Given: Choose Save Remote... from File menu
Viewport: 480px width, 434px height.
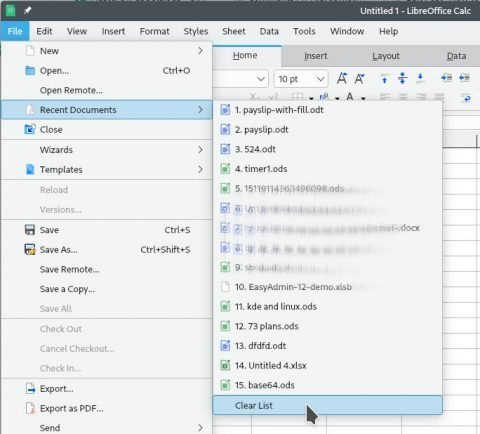Looking at the screenshot, I should click(107, 269).
